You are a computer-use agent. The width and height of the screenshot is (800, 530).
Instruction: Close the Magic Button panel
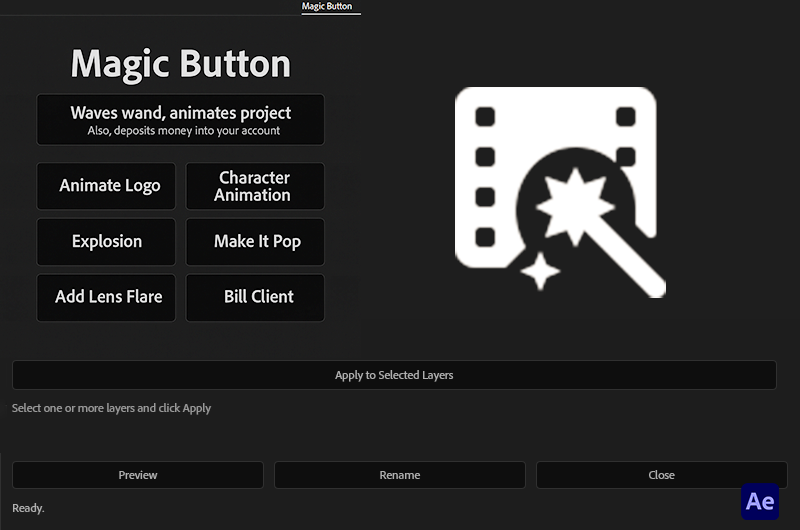click(661, 475)
